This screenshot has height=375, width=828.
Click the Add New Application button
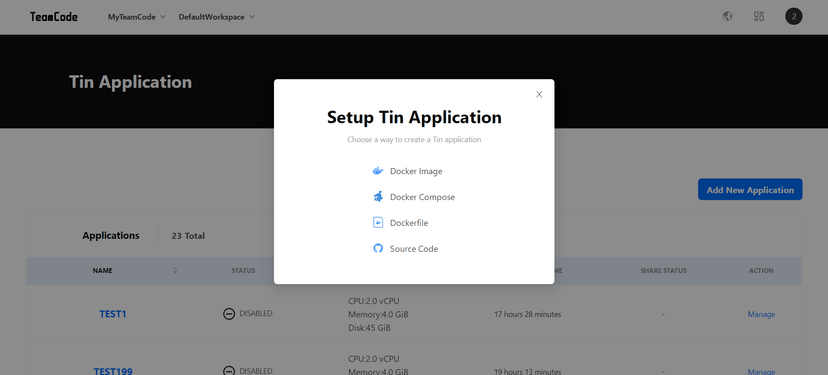click(x=750, y=190)
